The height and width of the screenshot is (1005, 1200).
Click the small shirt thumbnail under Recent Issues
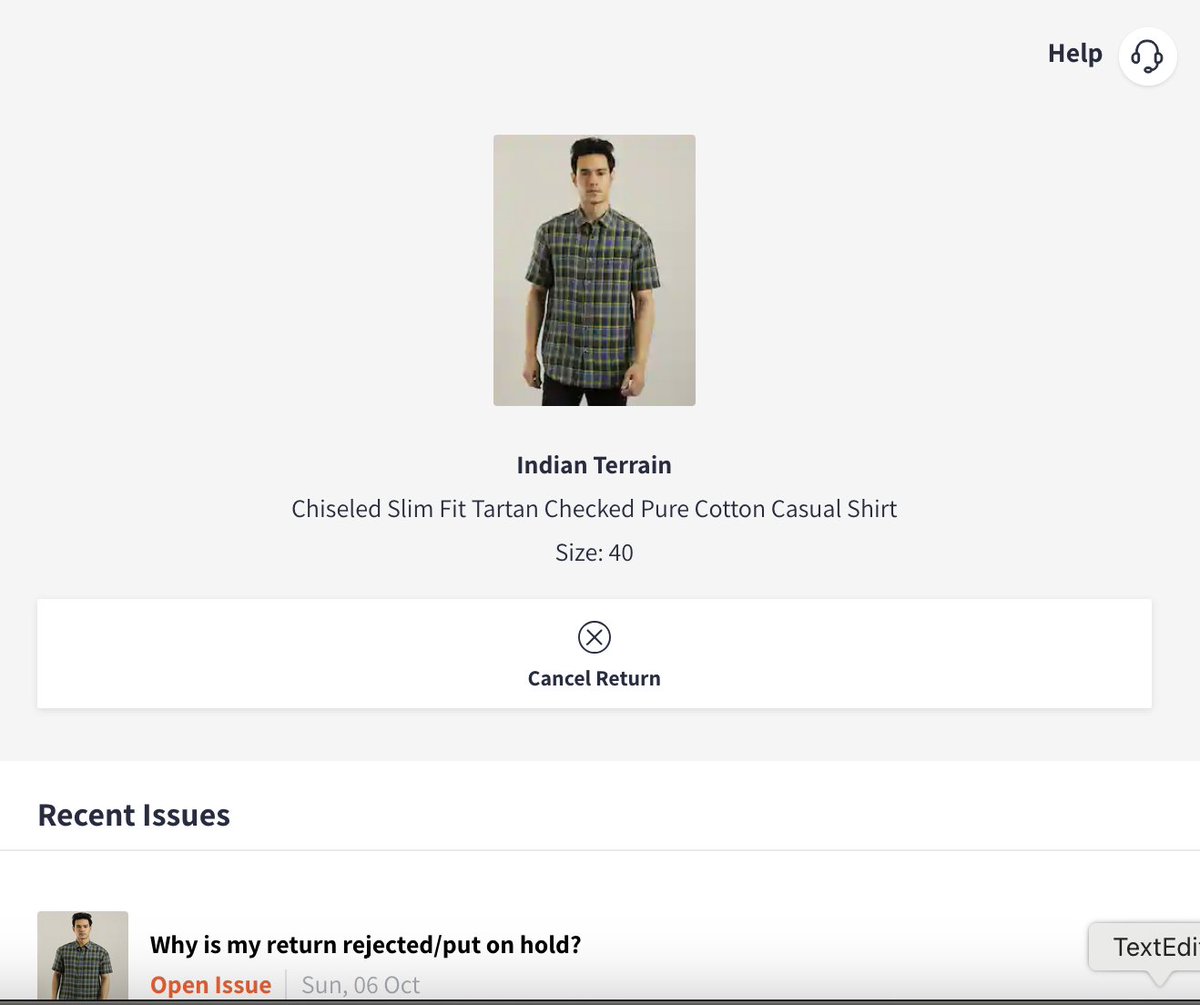[x=82, y=957]
